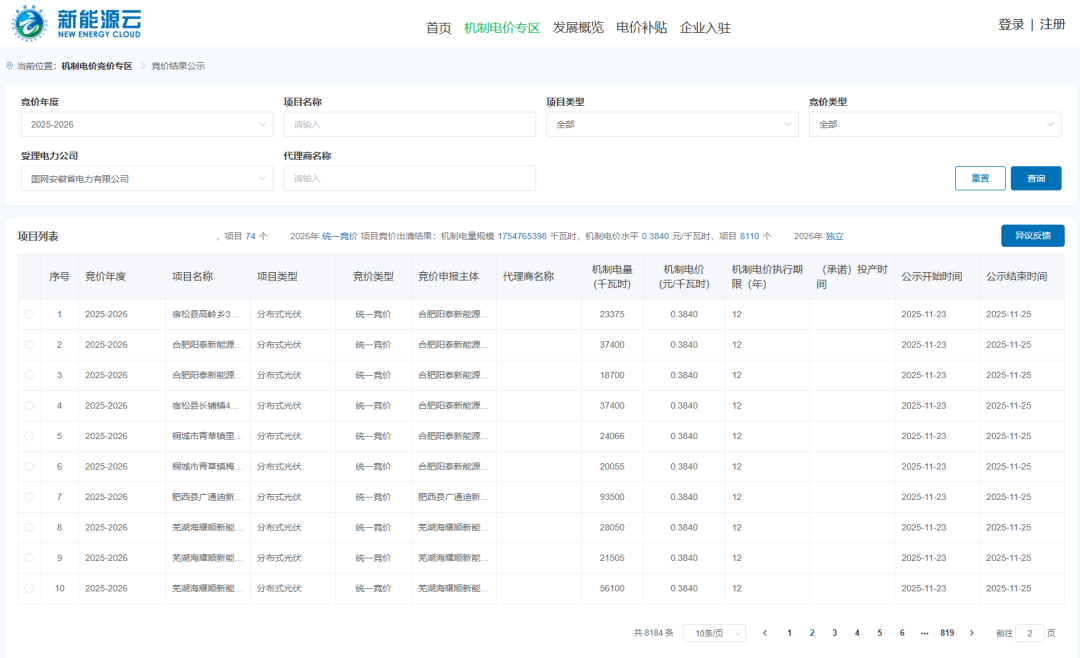
Task: Click the location pin icon in breadcrumb
Action: (x=10, y=66)
